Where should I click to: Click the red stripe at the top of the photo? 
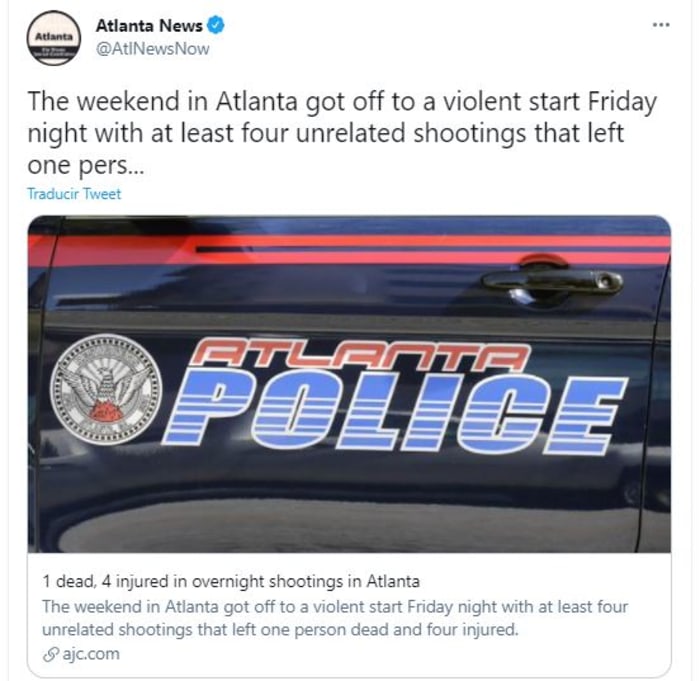pos(349,248)
